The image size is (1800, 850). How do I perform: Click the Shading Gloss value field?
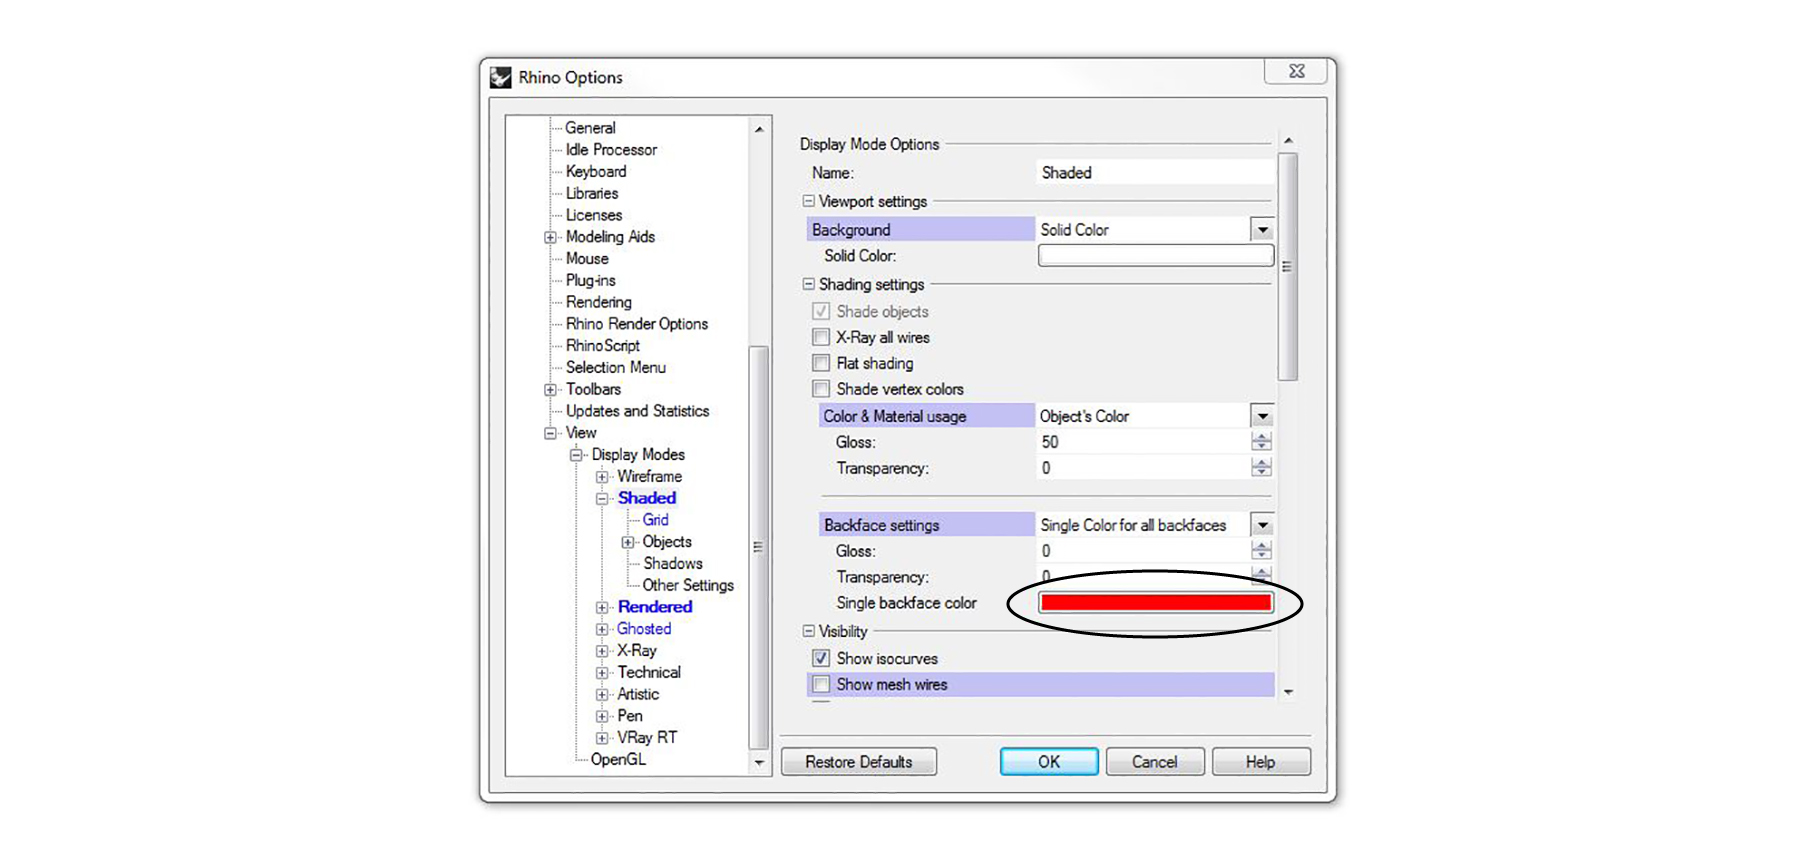coord(1144,442)
